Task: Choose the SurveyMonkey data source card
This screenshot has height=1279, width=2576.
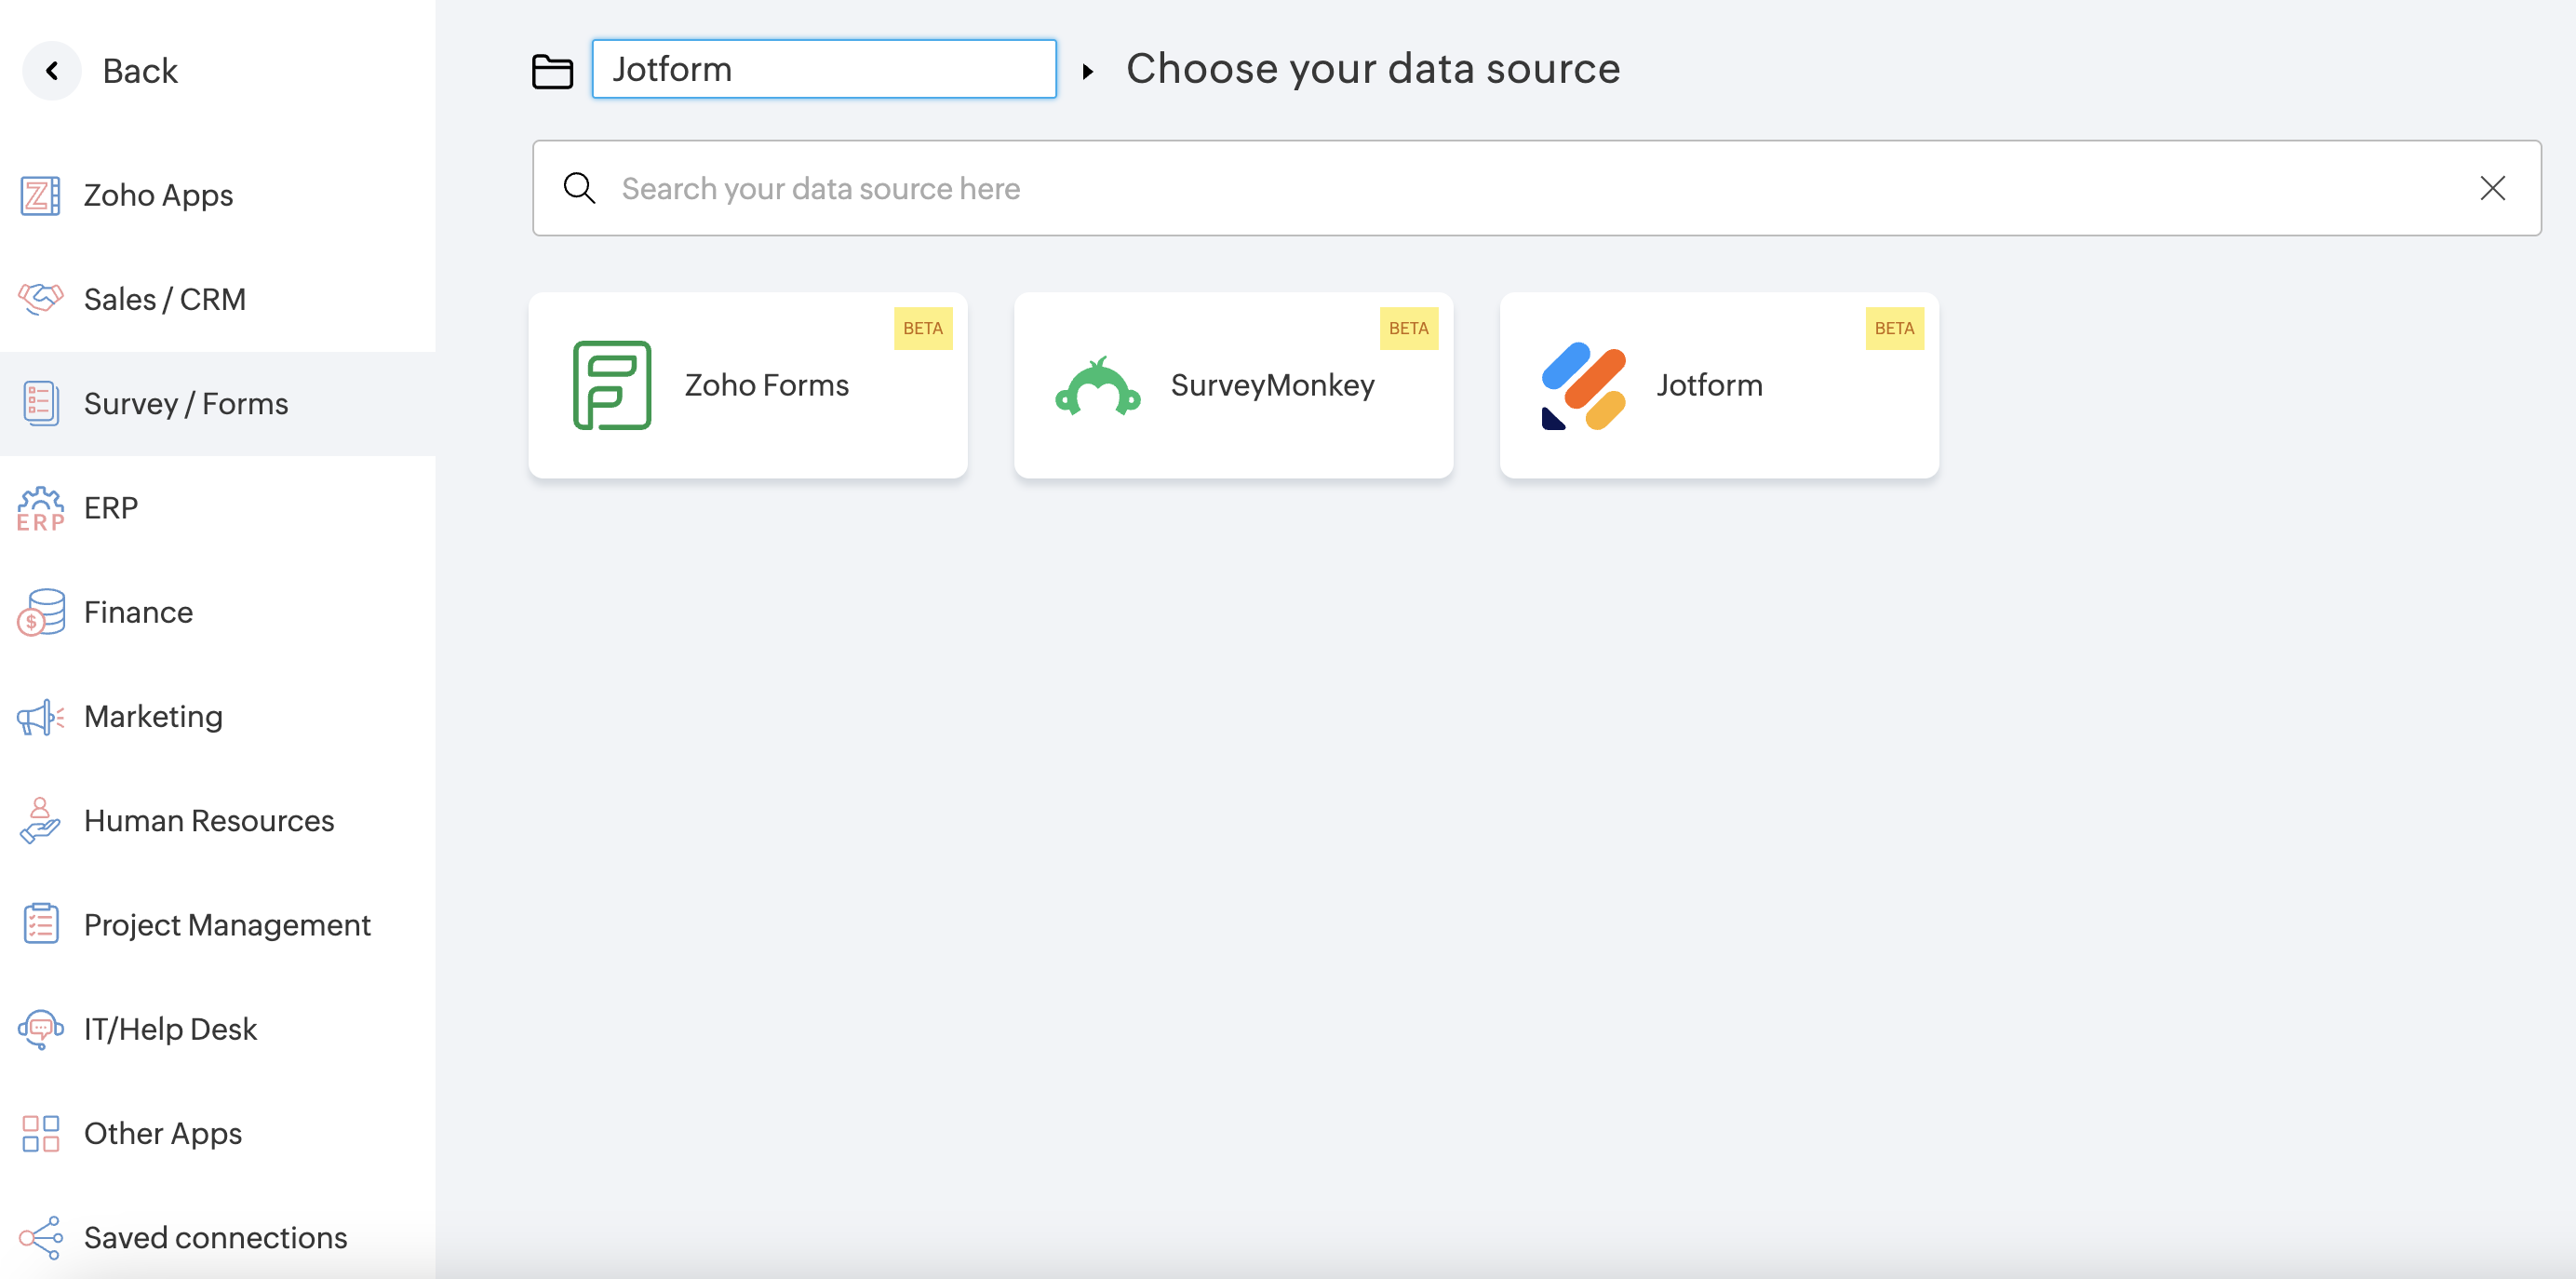Action: [1232, 385]
